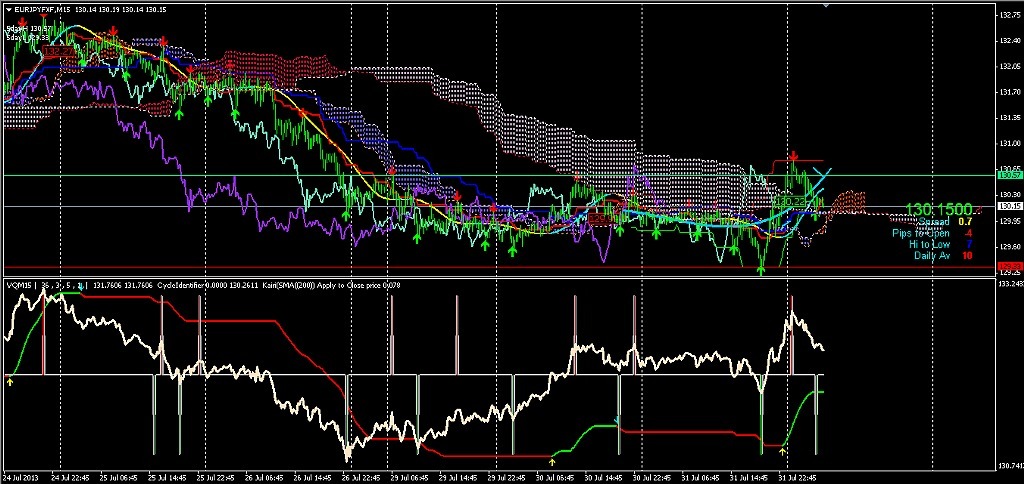Click the small red icon right of 130.1500
The height and width of the screenshot is (484, 1024).
coord(980,209)
